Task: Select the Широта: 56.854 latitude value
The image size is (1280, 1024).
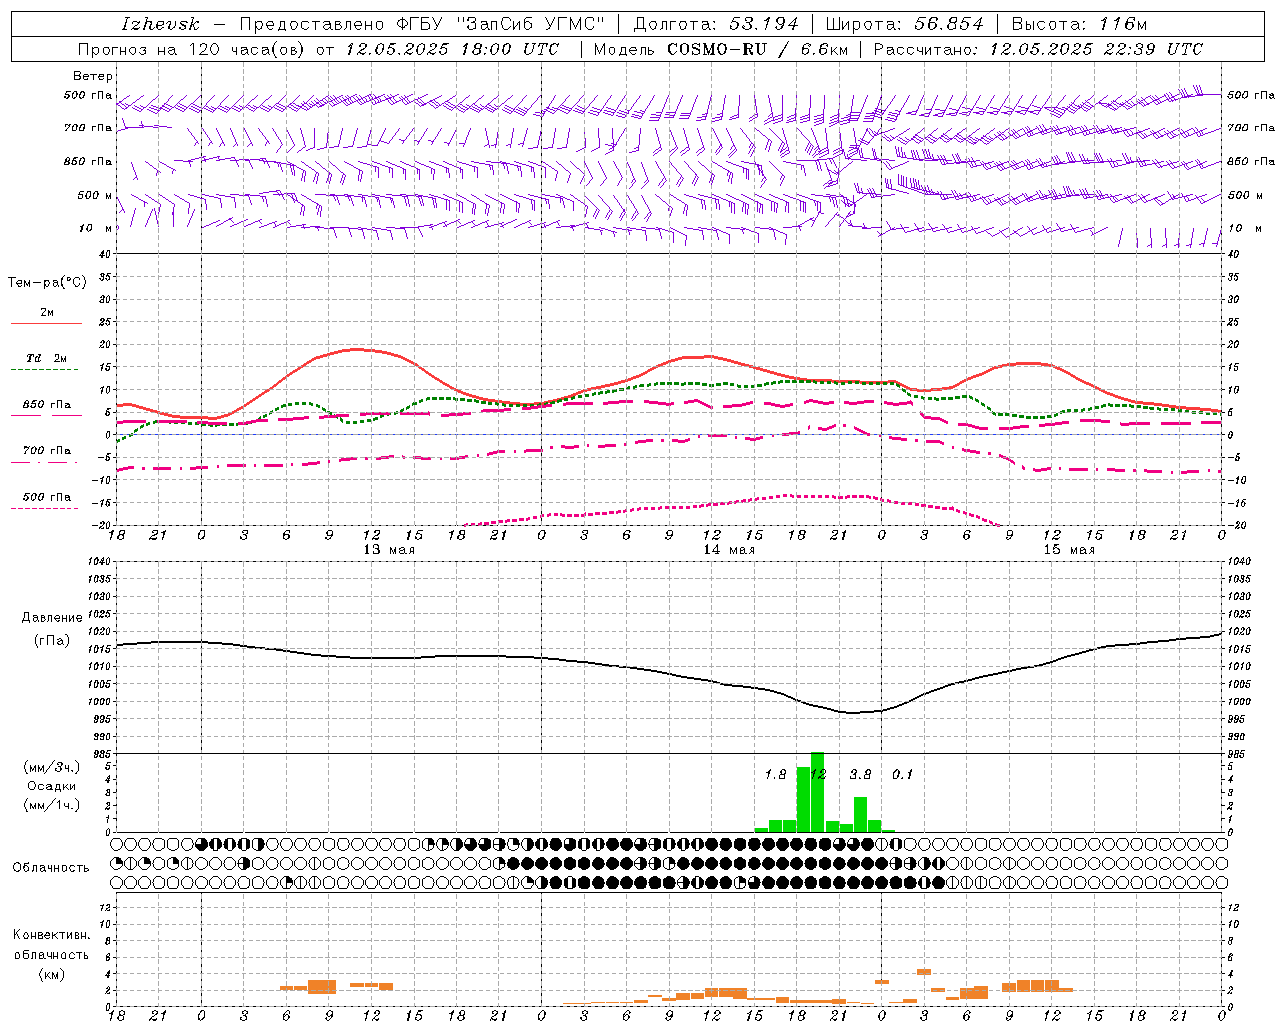Action: tap(905, 24)
